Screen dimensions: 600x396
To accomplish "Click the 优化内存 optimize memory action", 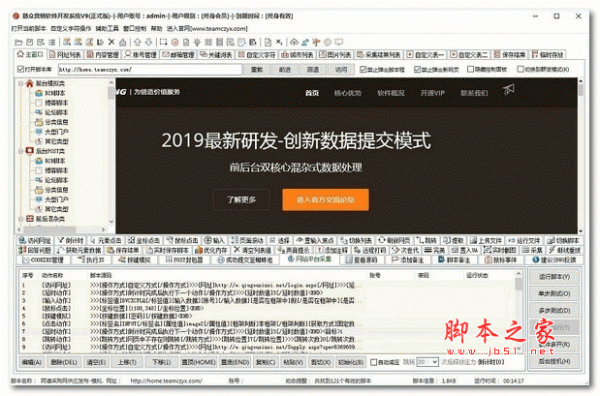I will tap(211, 250).
